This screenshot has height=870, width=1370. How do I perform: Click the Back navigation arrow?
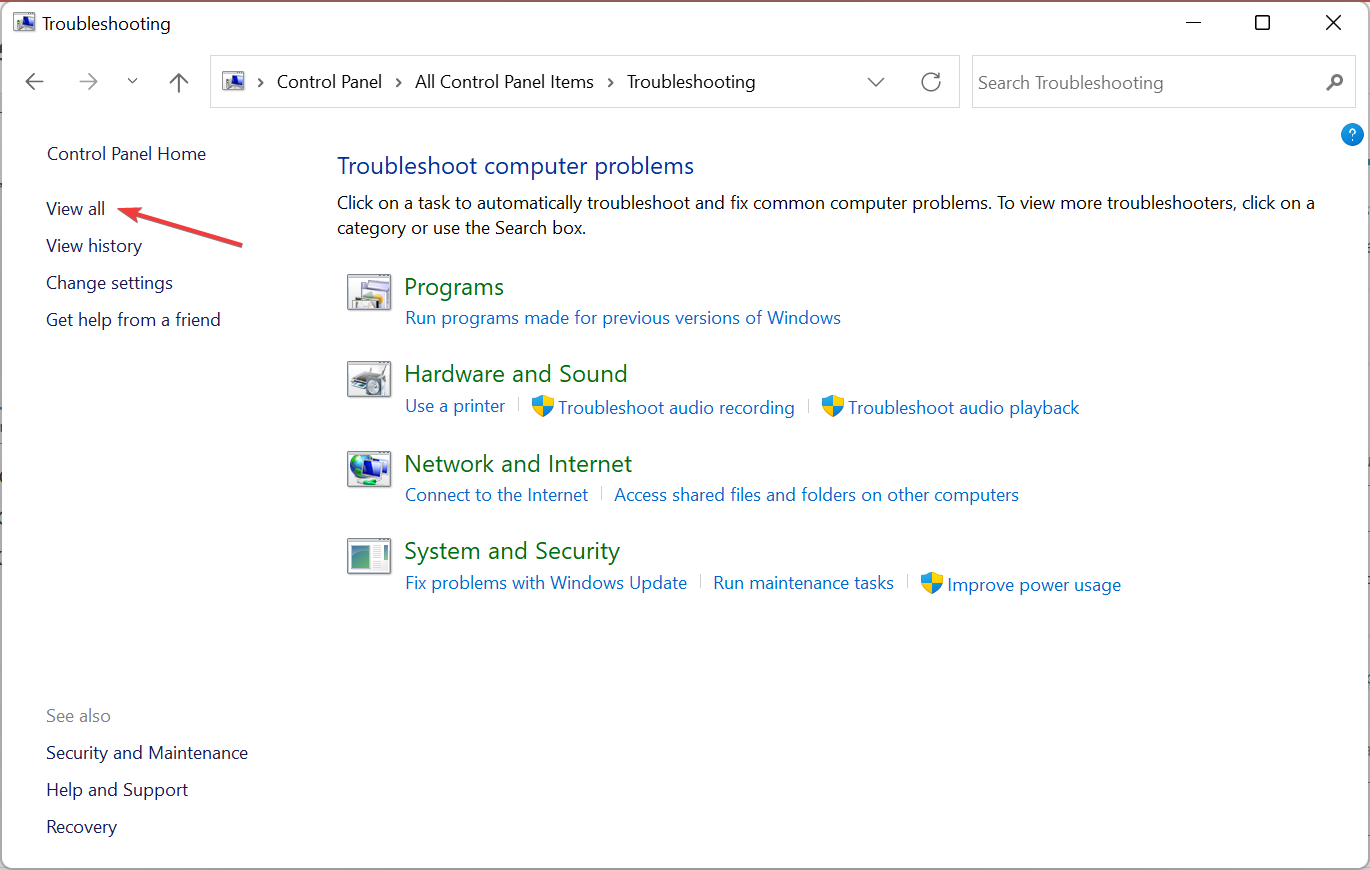(35, 82)
